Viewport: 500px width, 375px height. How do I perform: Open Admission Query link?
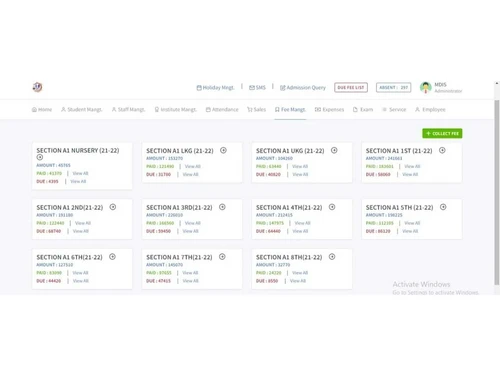(303, 88)
